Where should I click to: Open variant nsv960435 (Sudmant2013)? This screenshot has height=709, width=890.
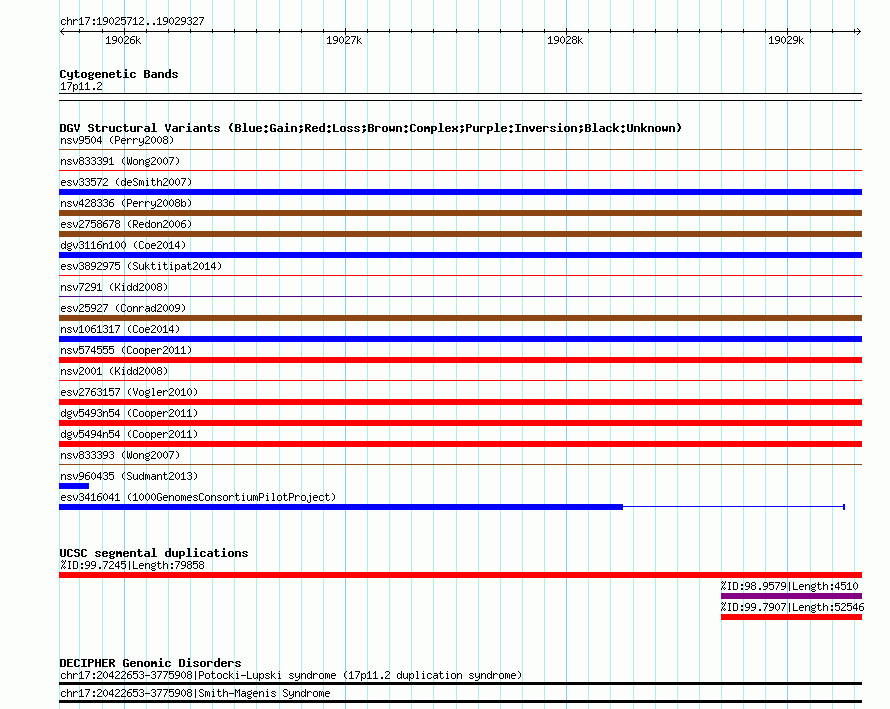click(129, 476)
